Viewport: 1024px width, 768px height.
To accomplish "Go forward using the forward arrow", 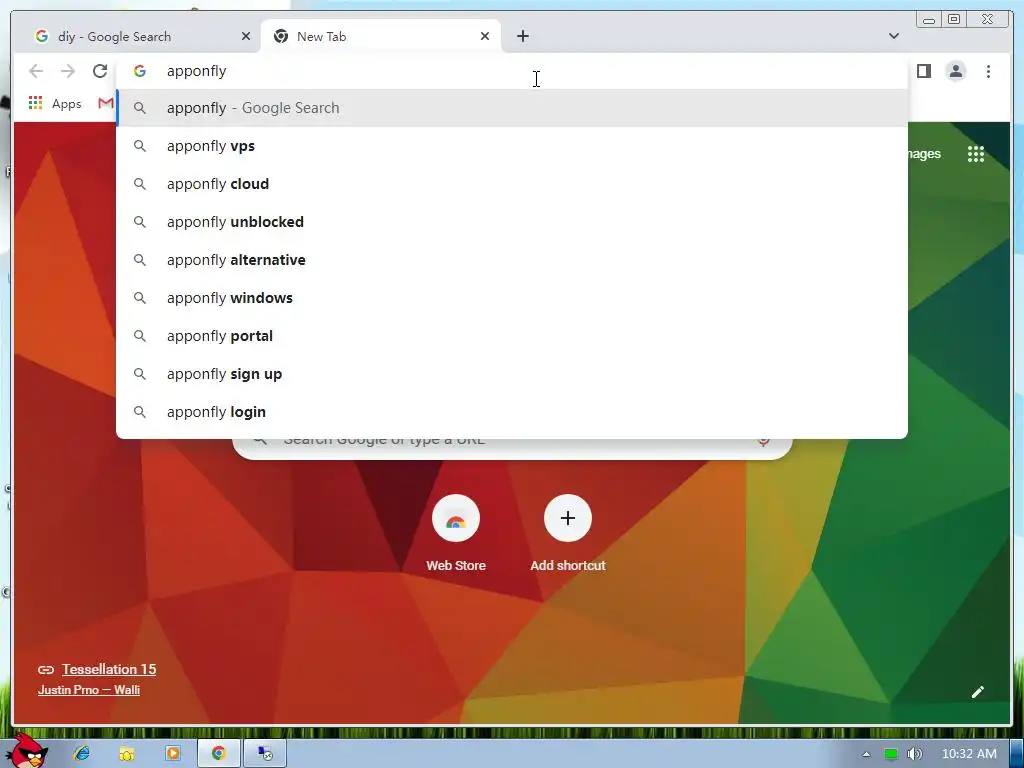I will (x=68, y=71).
